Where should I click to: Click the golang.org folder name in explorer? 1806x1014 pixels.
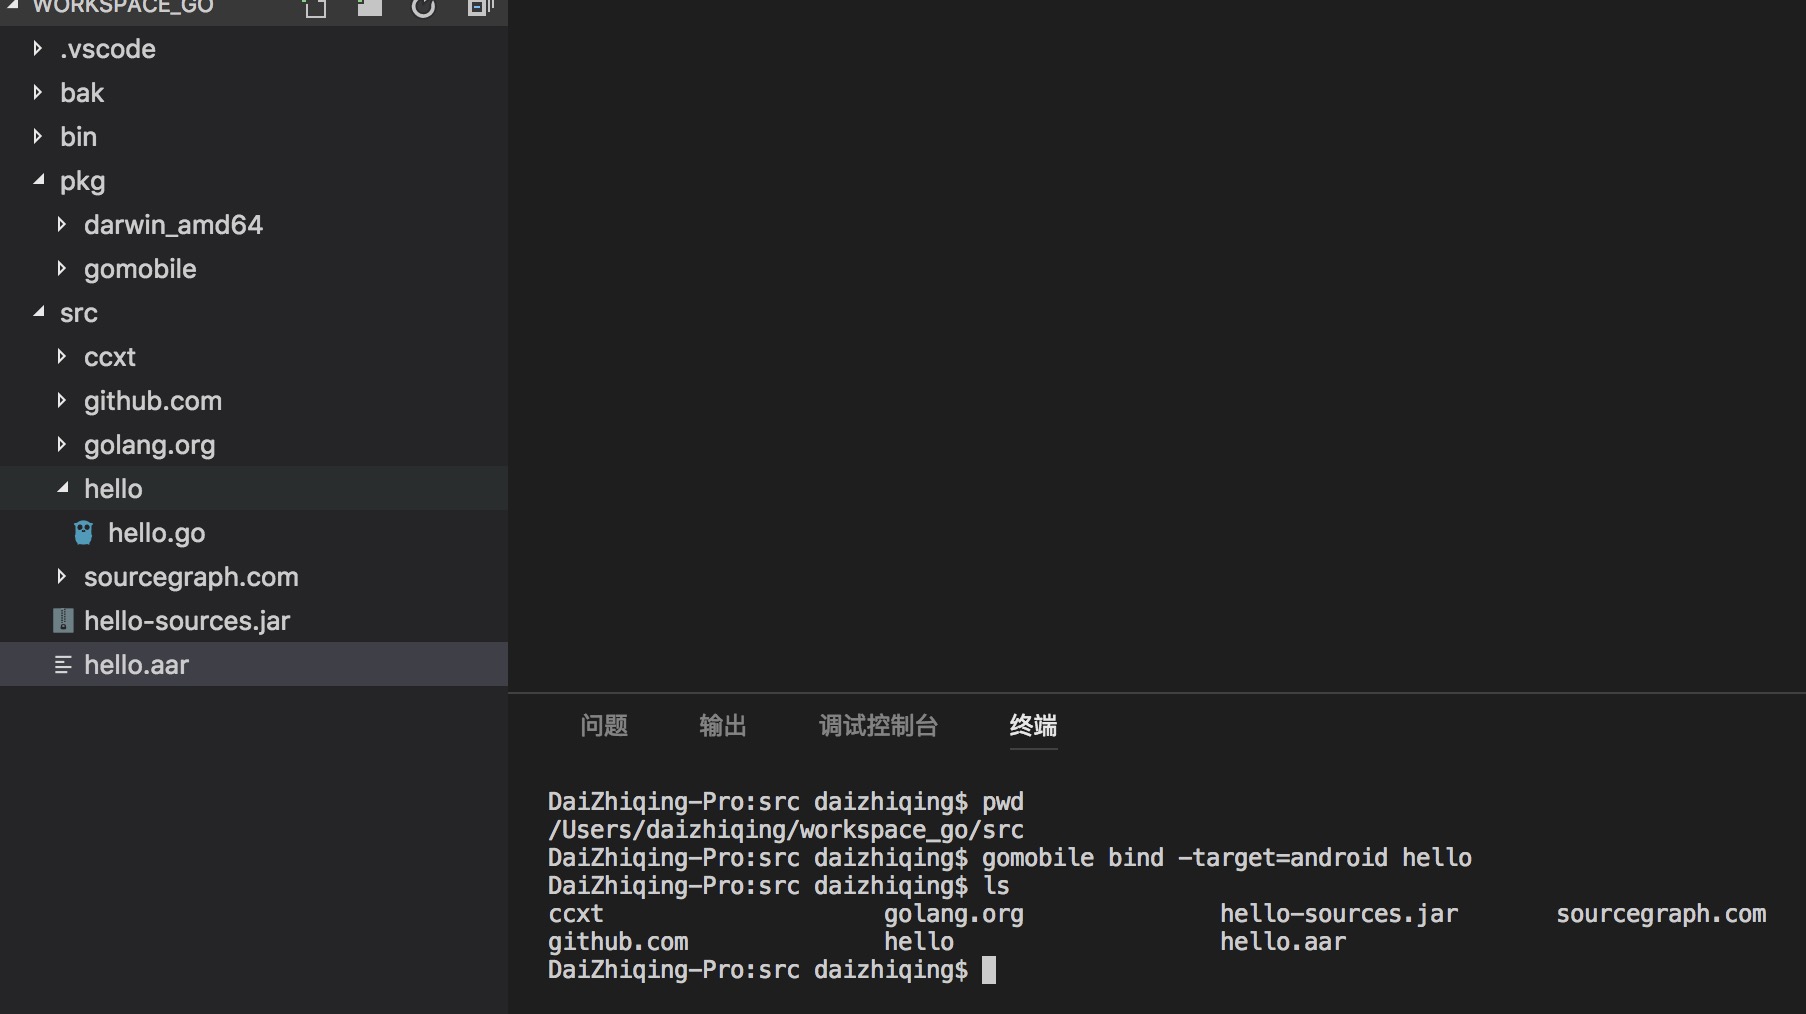150,445
